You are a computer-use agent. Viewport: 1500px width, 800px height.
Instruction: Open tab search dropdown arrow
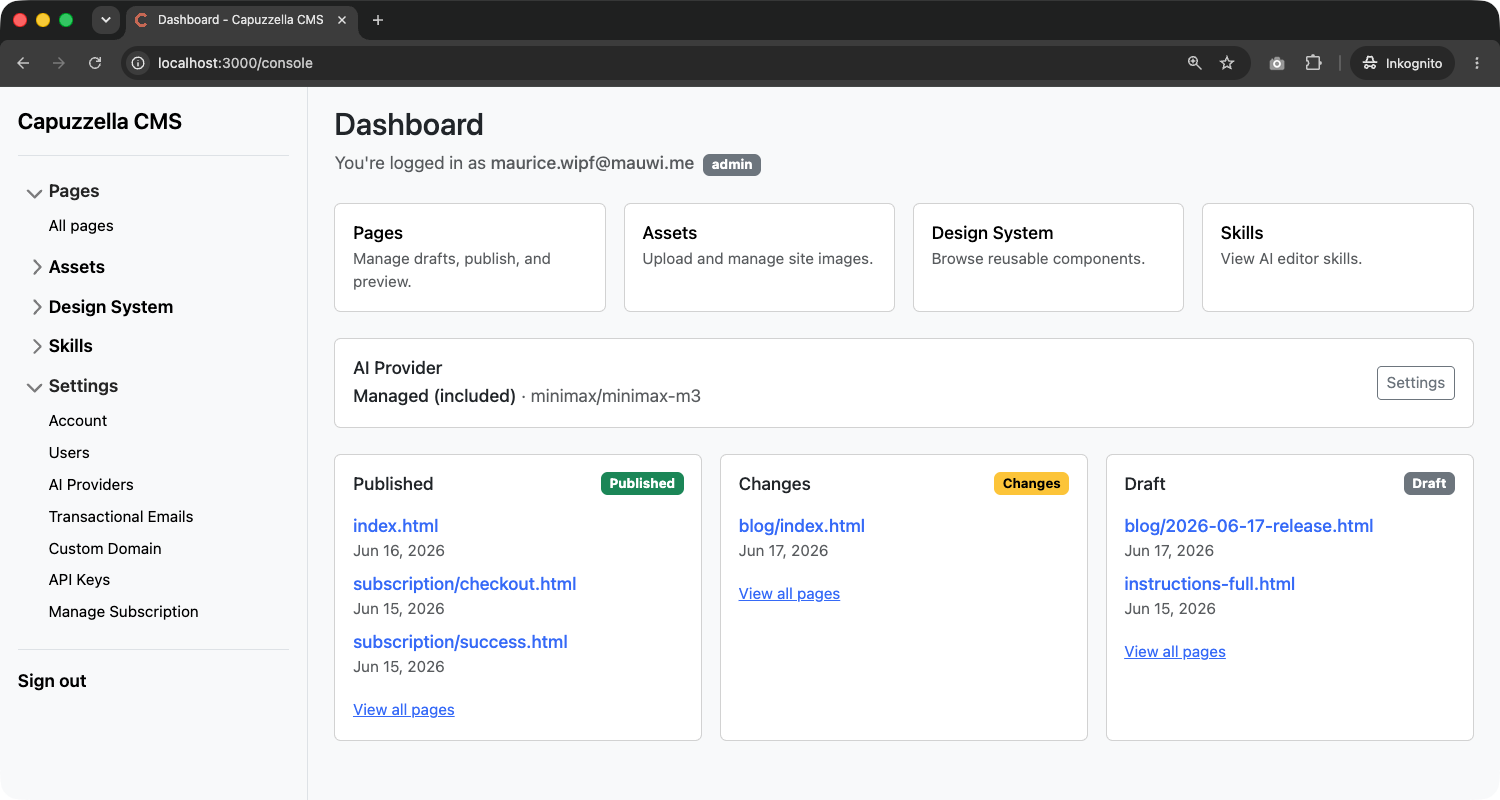coord(105,20)
